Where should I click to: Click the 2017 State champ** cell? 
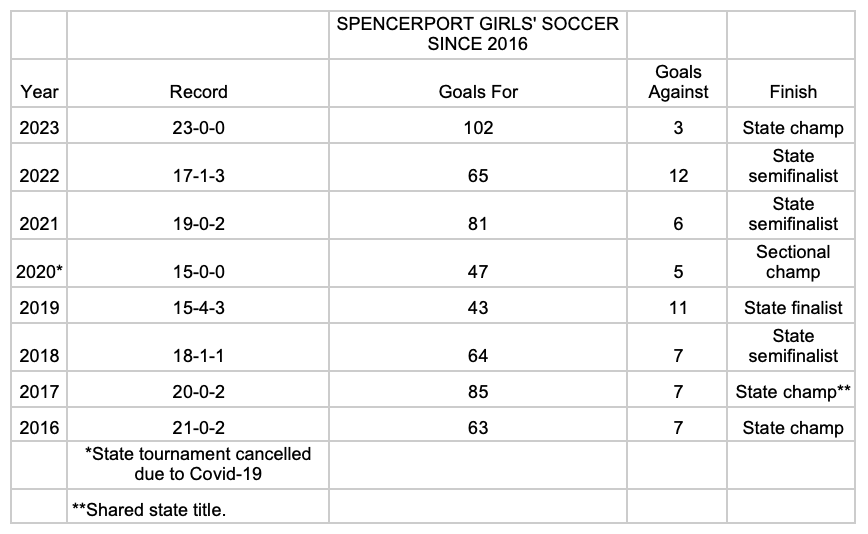coord(793,392)
